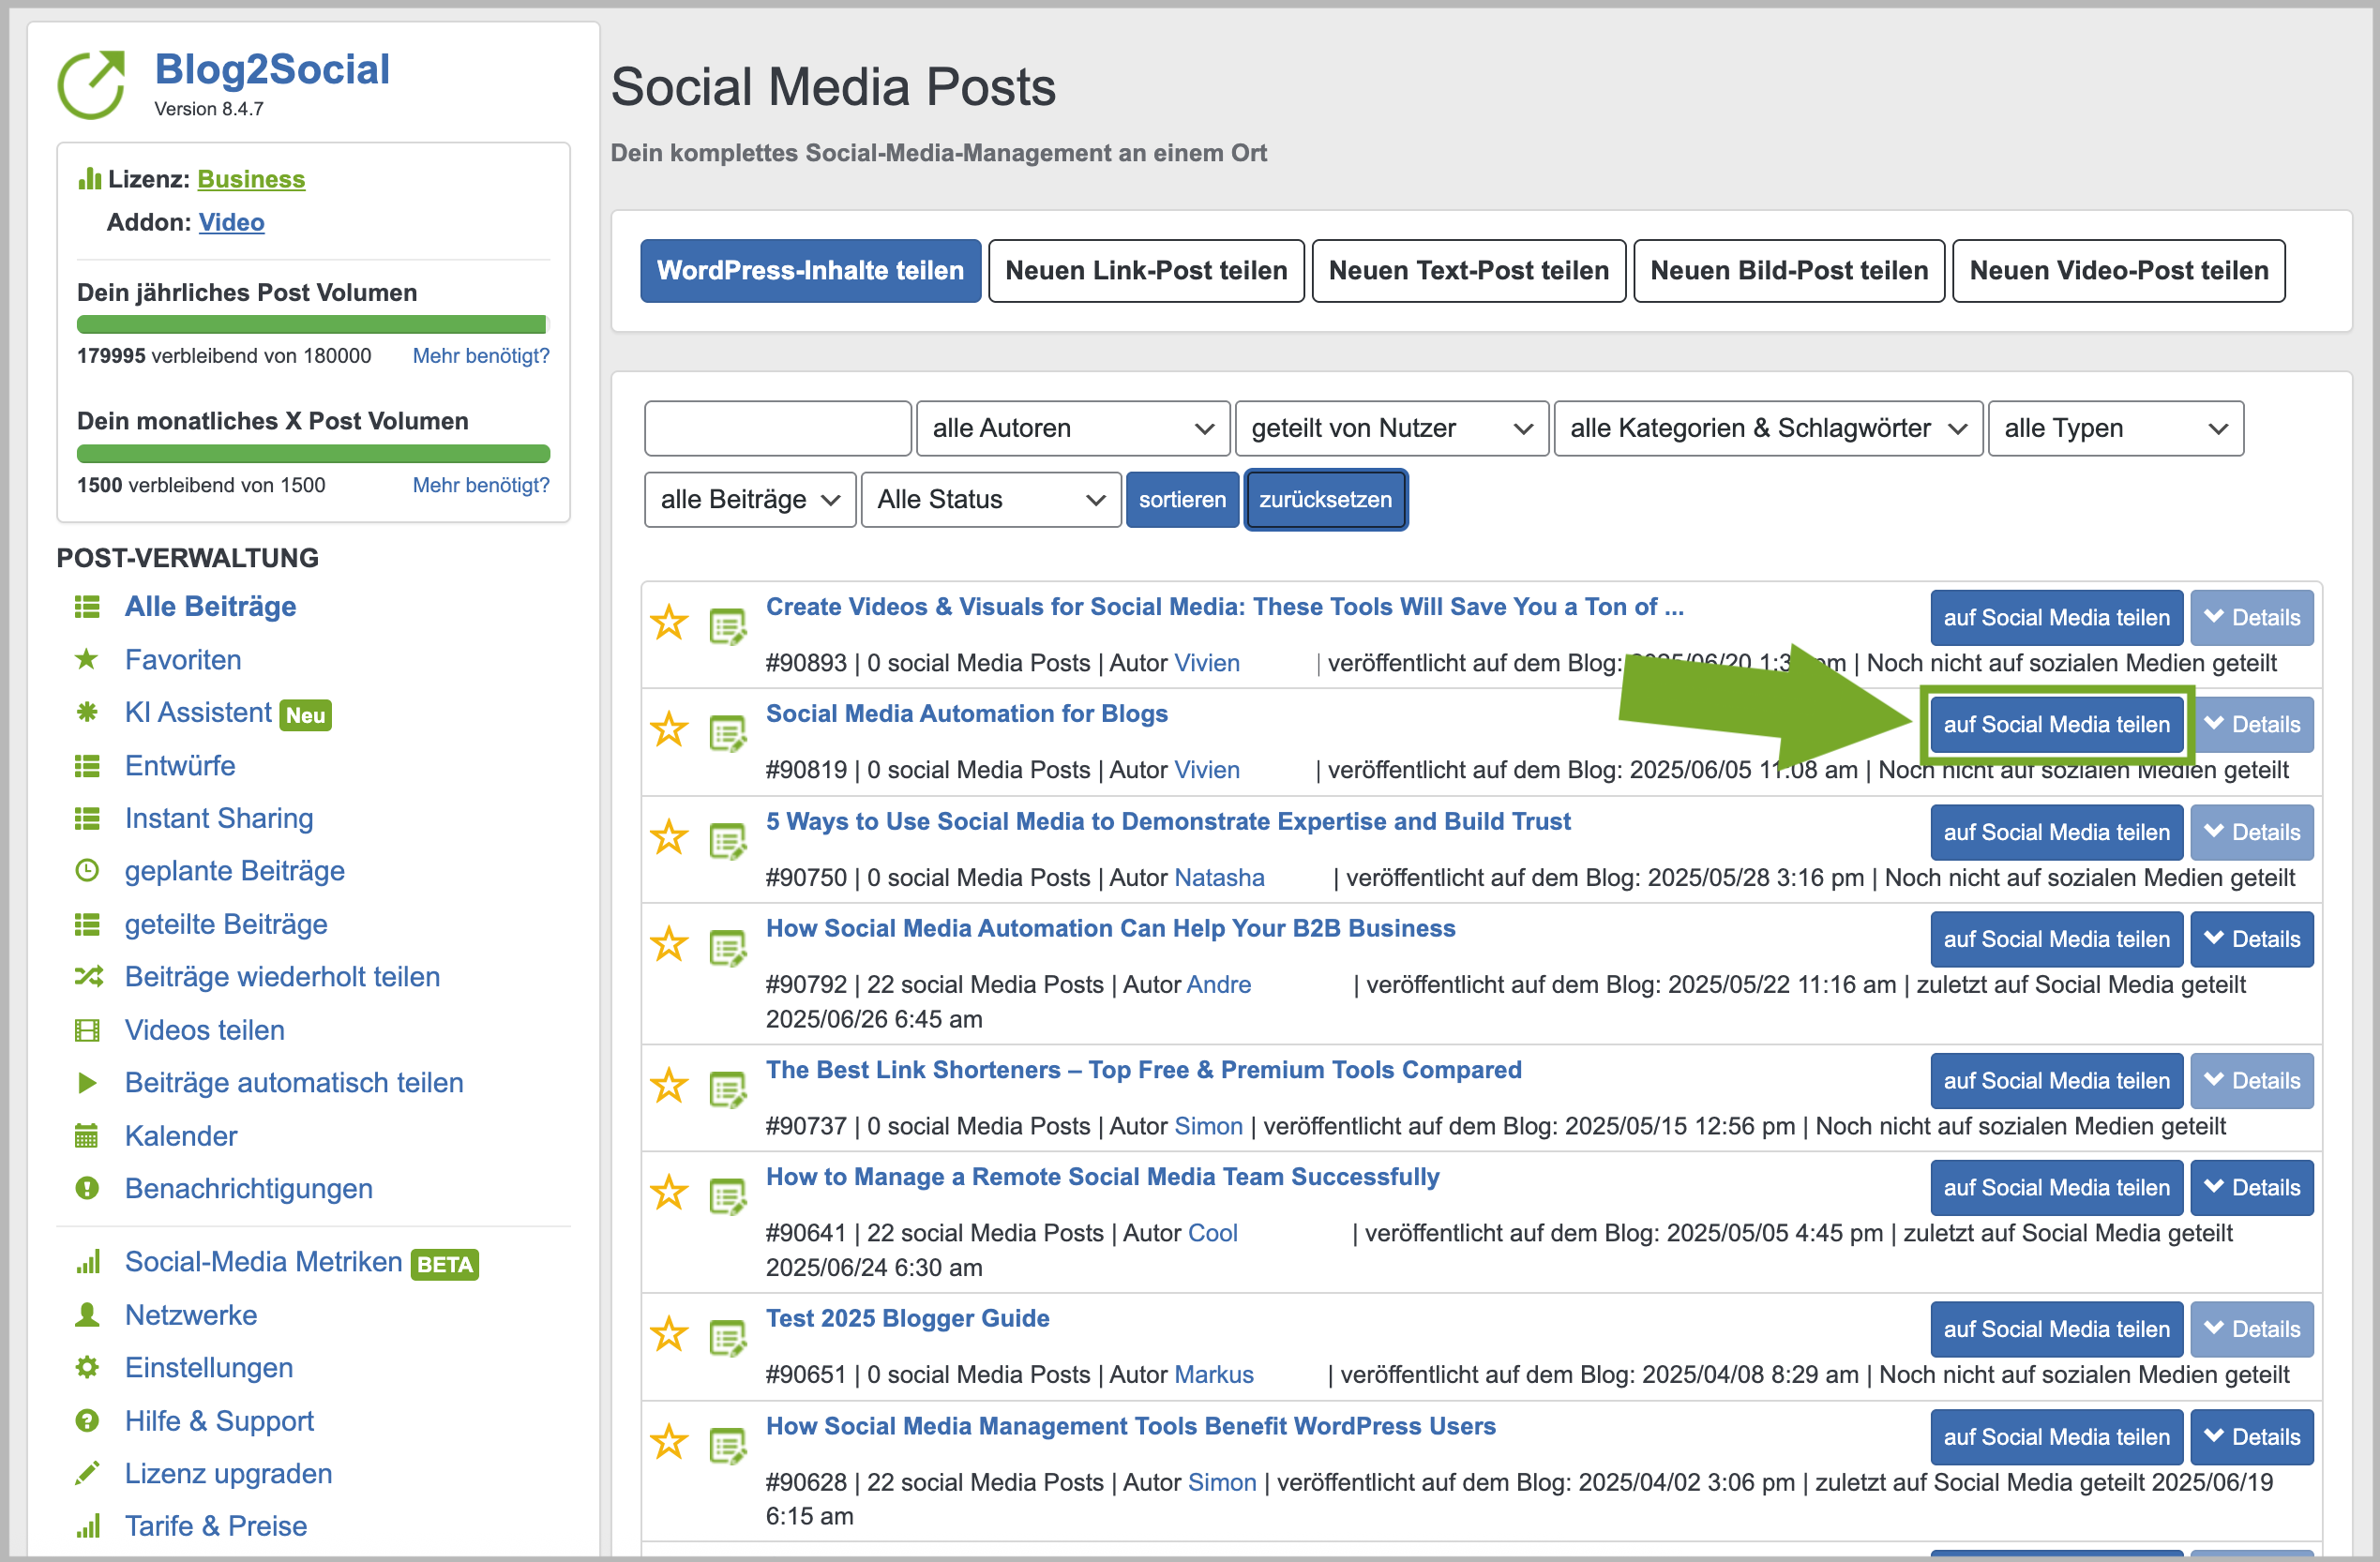
Task: Toggle favorite star for Test 2025 Blogger Guide
Action: coord(669,1334)
